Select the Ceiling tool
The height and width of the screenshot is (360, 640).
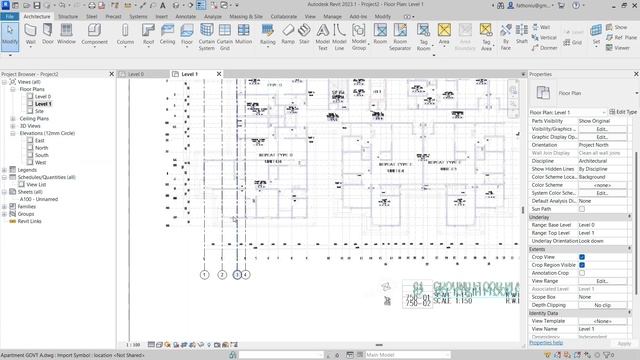point(167,34)
